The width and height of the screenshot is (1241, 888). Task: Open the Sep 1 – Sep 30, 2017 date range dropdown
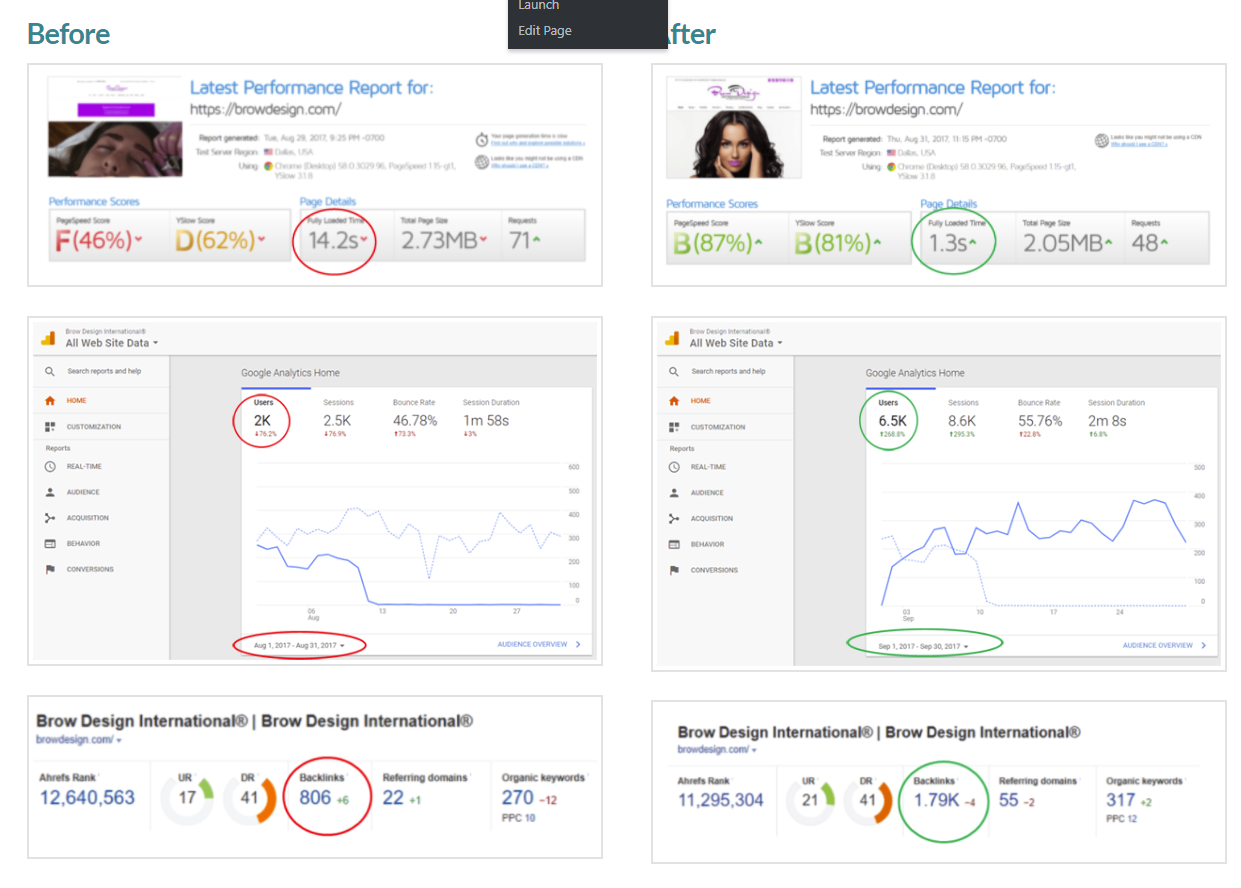tap(924, 647)
